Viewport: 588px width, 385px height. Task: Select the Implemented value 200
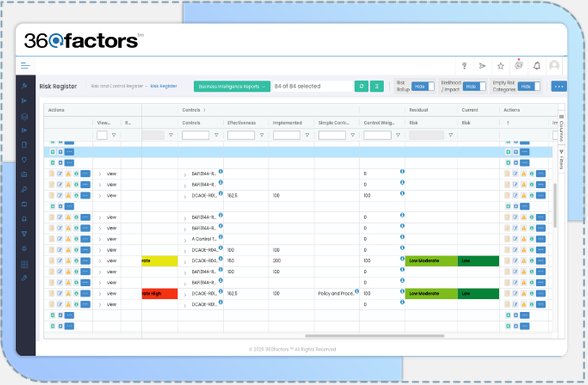coord(277,261)
